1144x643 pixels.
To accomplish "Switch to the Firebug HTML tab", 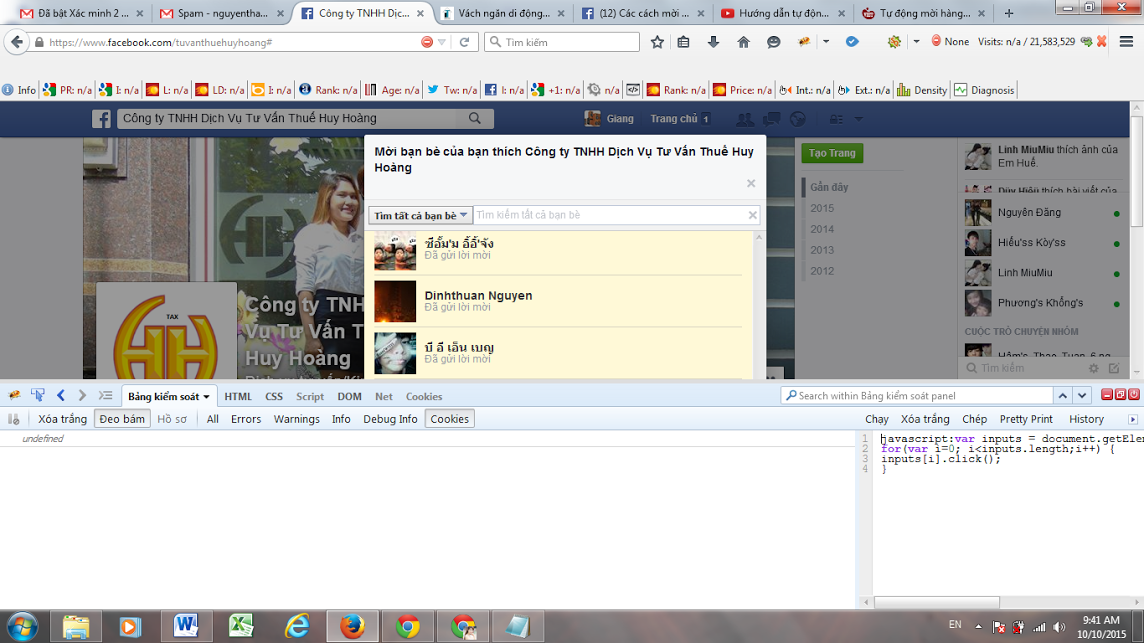I will [x=238, y=396].
